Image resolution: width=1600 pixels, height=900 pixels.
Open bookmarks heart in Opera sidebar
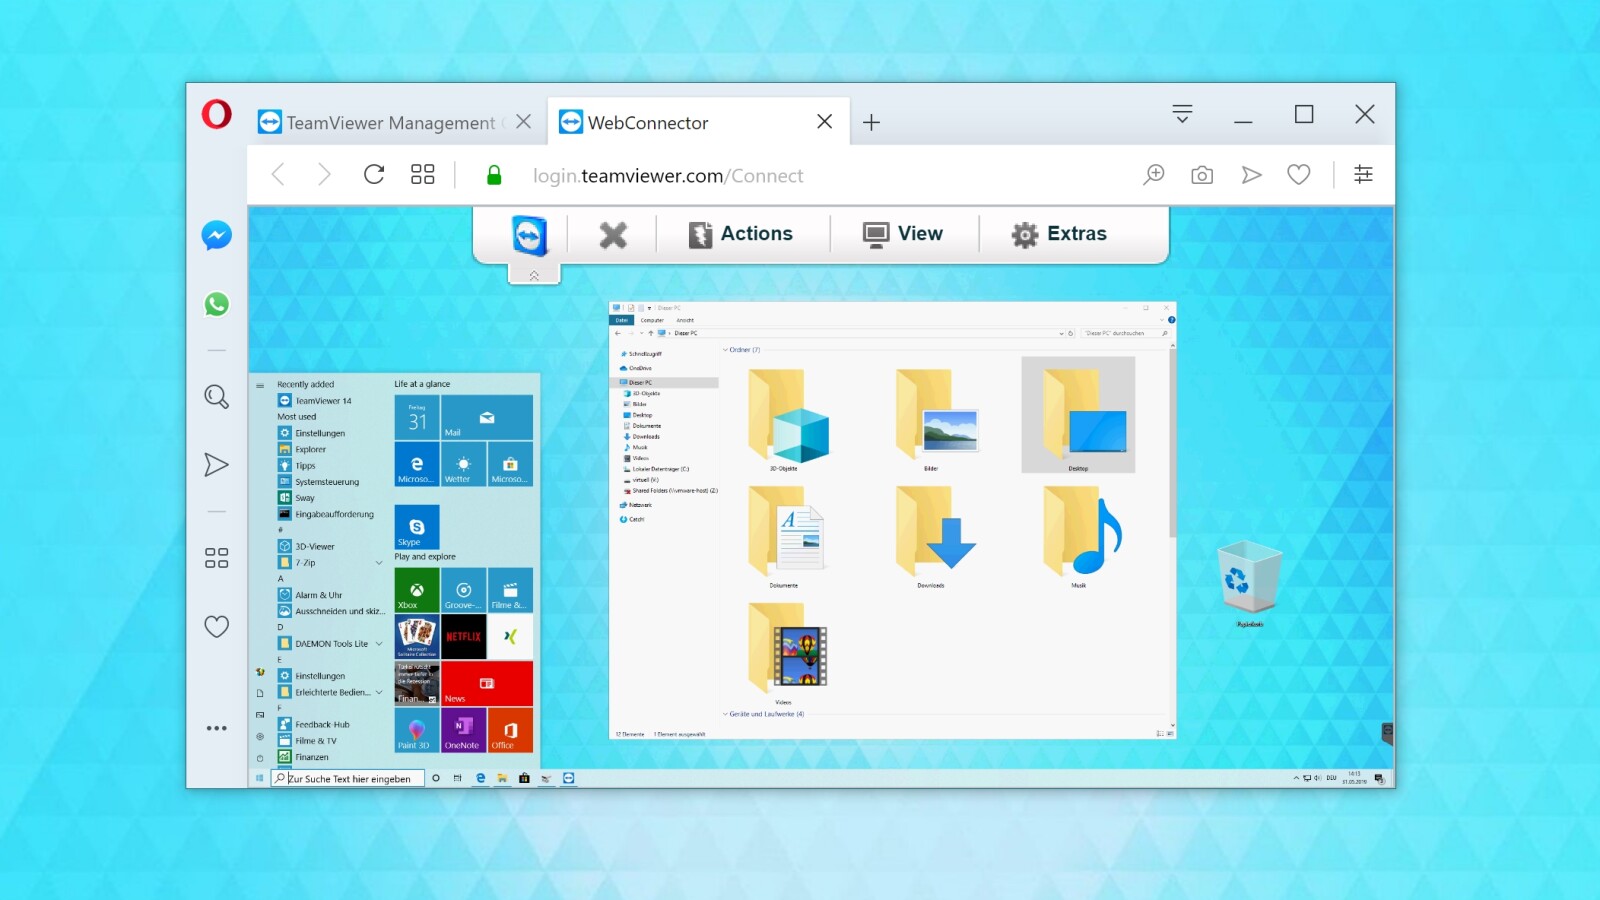pyautogui.click(x=217, y=627)
